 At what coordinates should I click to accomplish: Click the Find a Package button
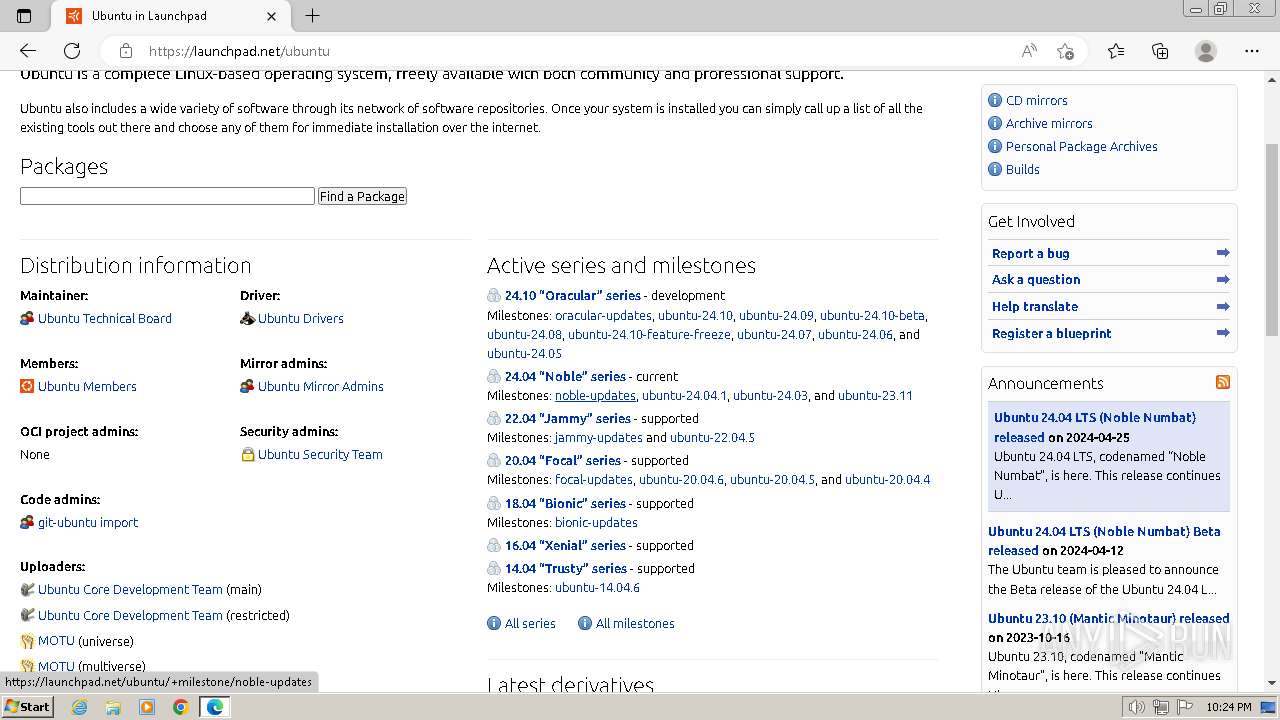(x=362, y=196)
